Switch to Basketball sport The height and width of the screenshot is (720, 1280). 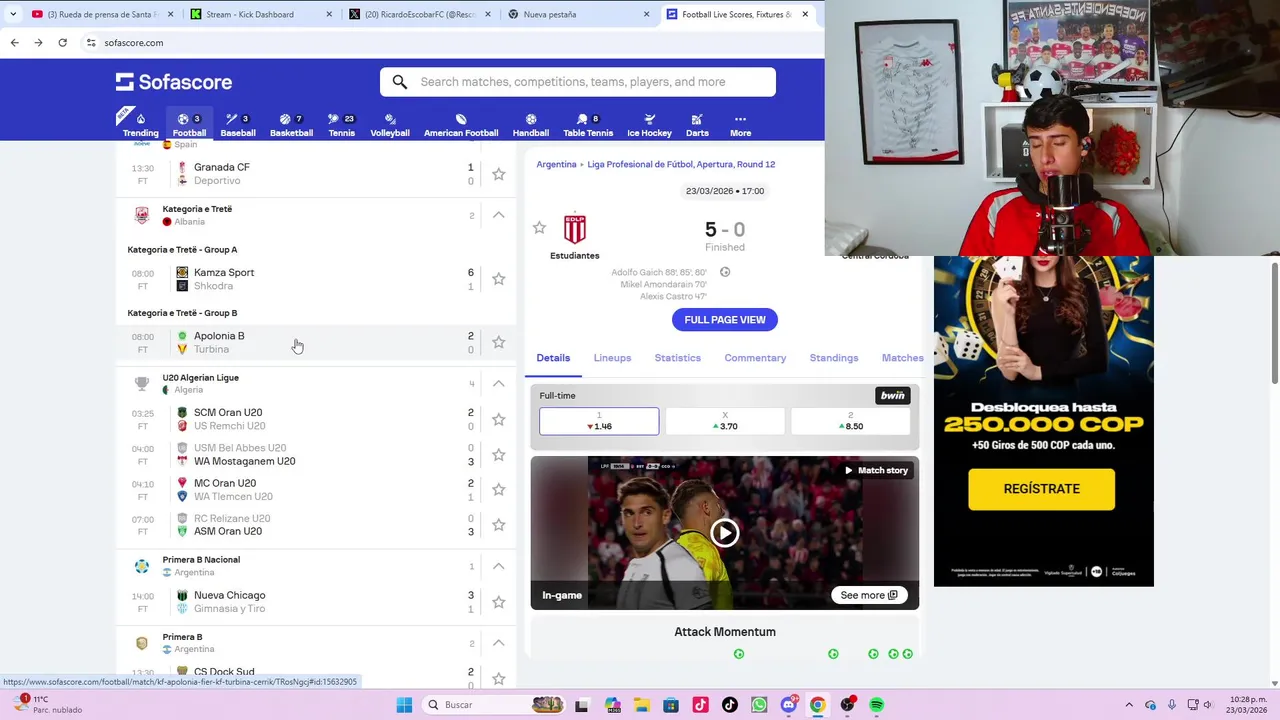291,125
